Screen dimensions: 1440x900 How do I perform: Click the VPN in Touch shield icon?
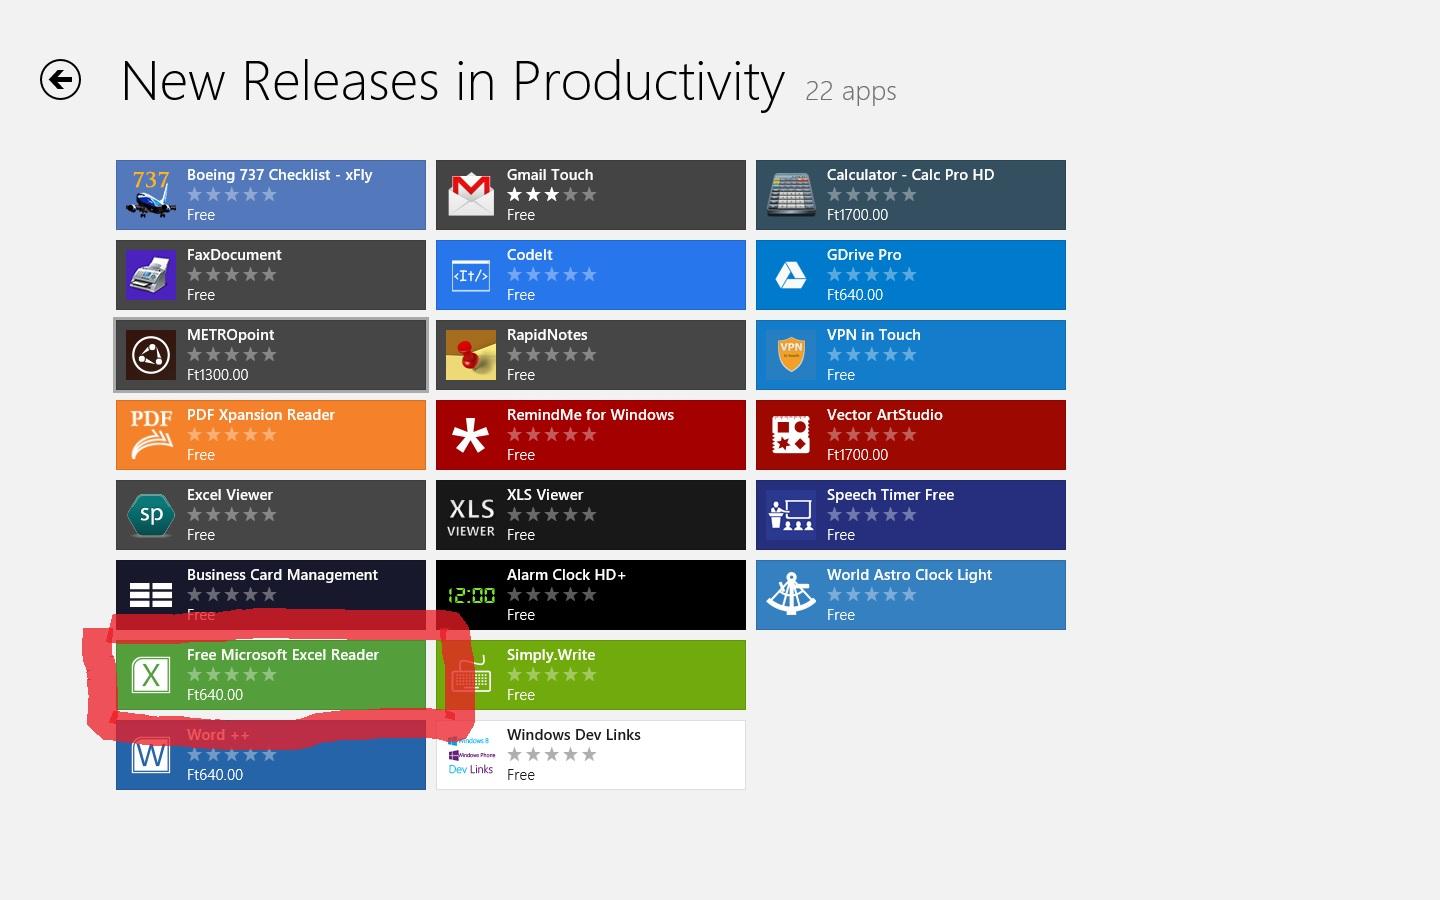point(791,355)
